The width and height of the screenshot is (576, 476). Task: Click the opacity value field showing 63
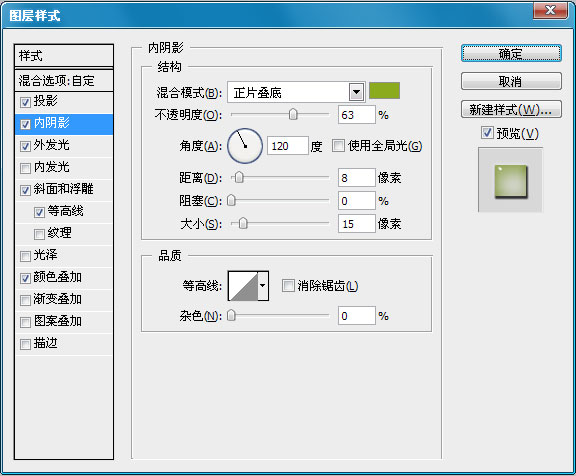pos(357,115)
